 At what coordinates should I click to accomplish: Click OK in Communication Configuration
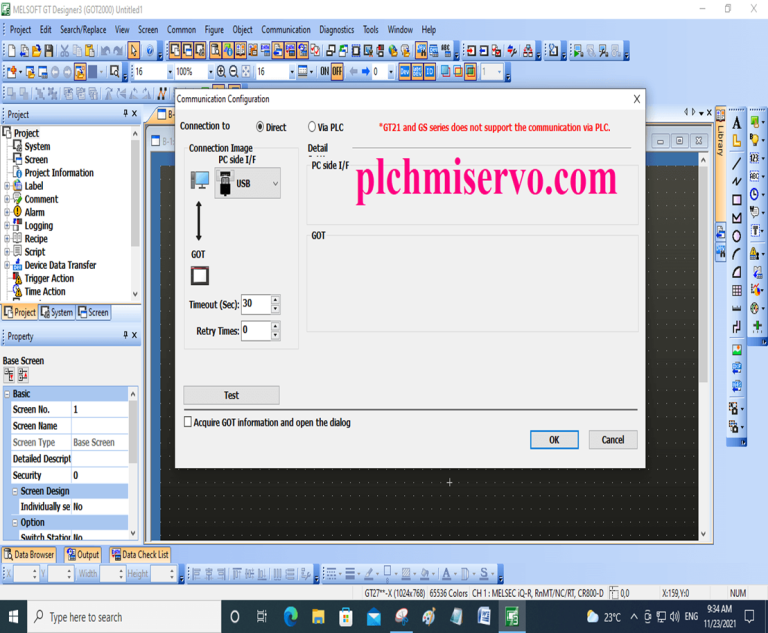tap(554, 440)
